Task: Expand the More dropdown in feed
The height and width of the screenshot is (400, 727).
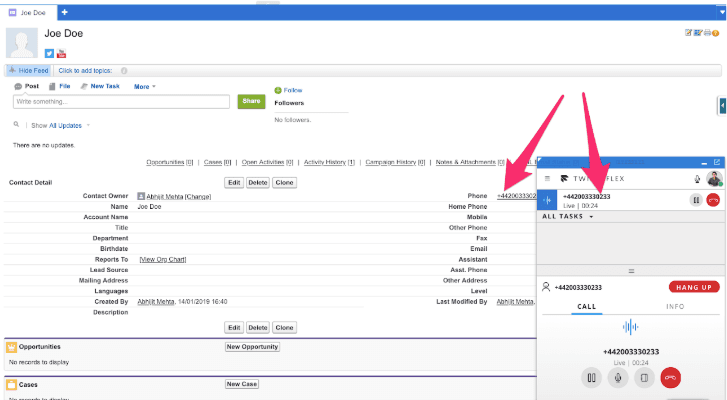Action: (x=145, y=87)
